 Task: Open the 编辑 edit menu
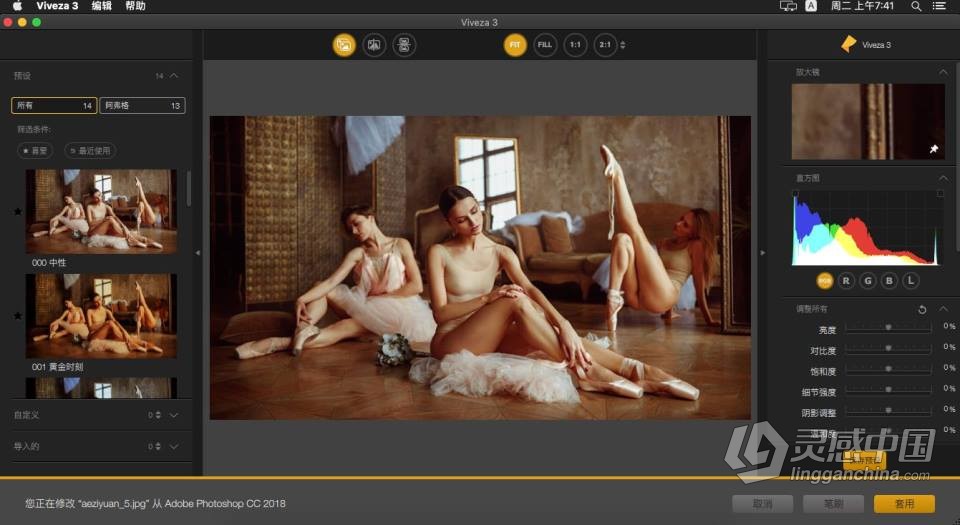(x=102, y=6)
